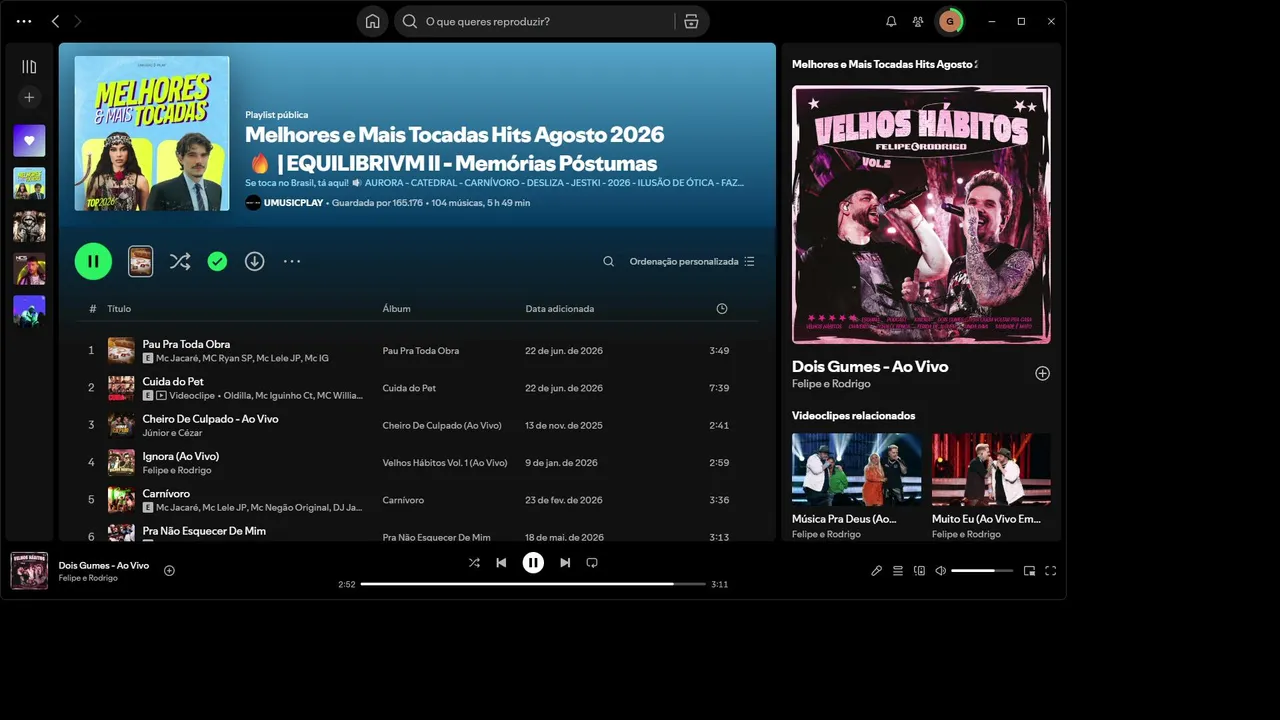Click now-playing cover thumbnail in bottom bar
This screenshot has width=1280, height=720.
point(29,571)
